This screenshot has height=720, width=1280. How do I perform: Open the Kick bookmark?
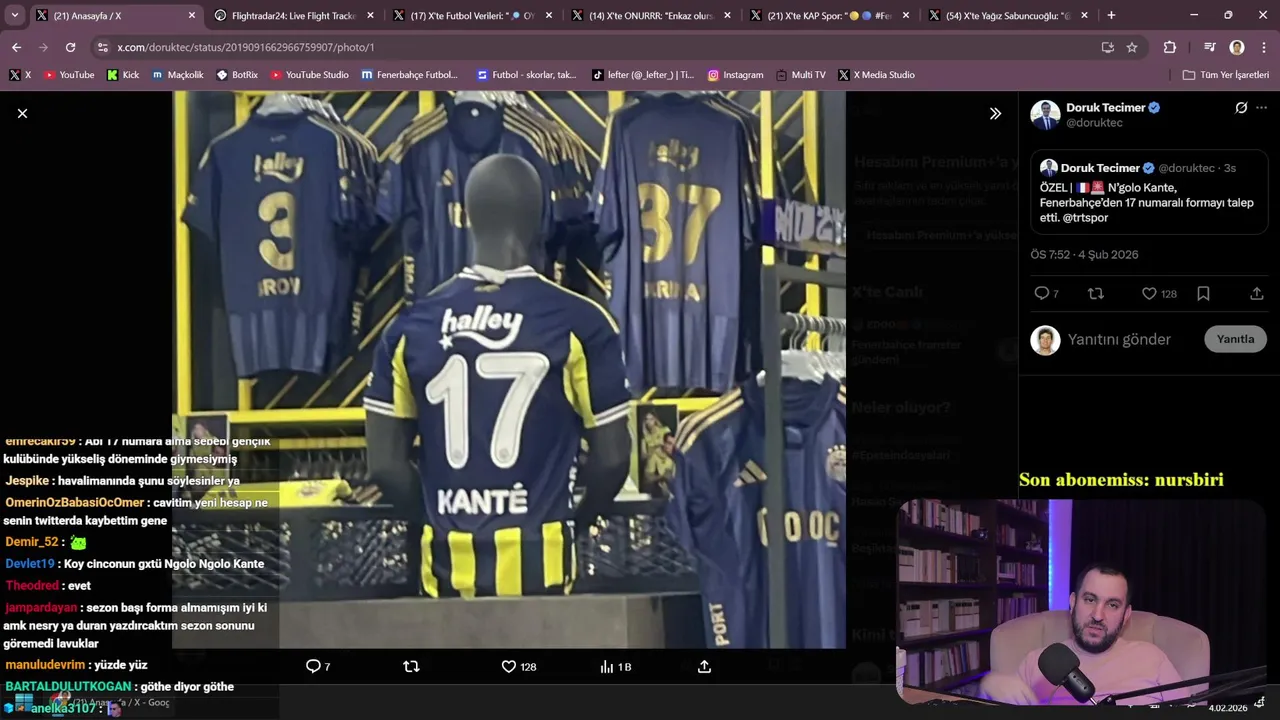coord(123,75)
